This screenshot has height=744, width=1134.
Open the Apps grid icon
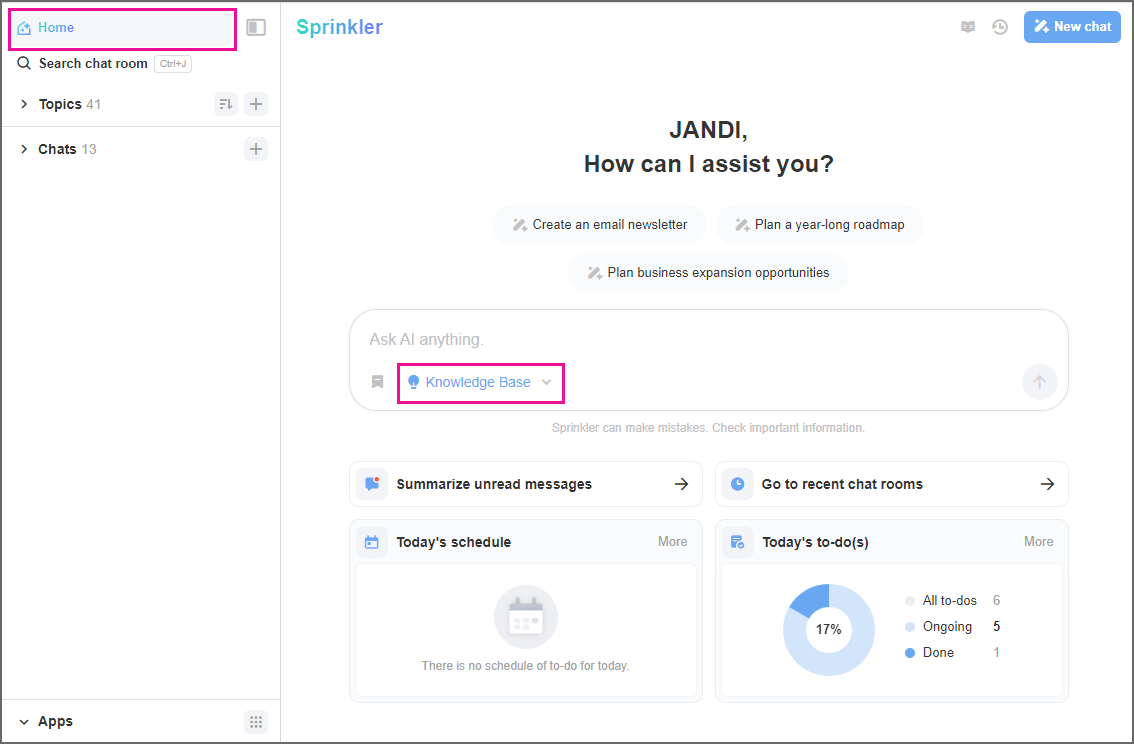(256, 722)
